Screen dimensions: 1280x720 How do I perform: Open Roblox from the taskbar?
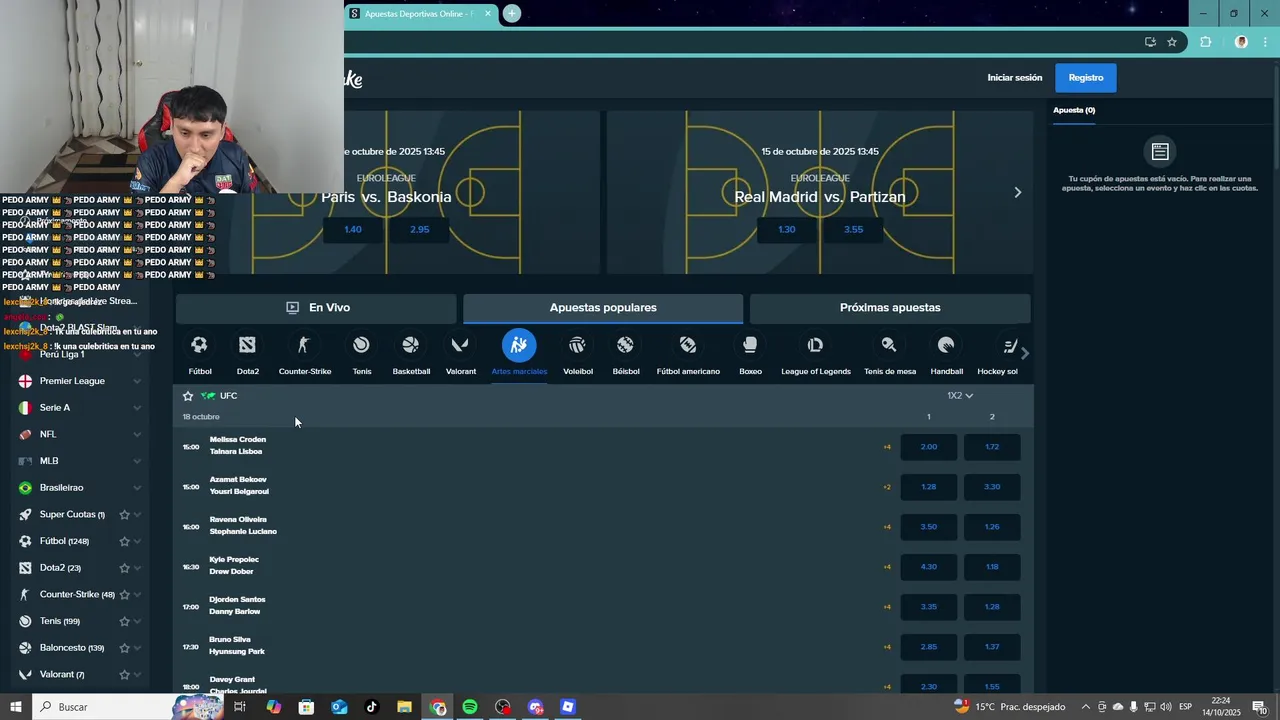point(568,707)
